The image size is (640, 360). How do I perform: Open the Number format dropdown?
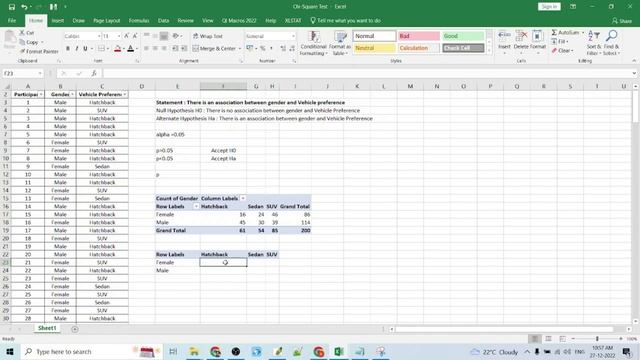[x=293, y=36]
